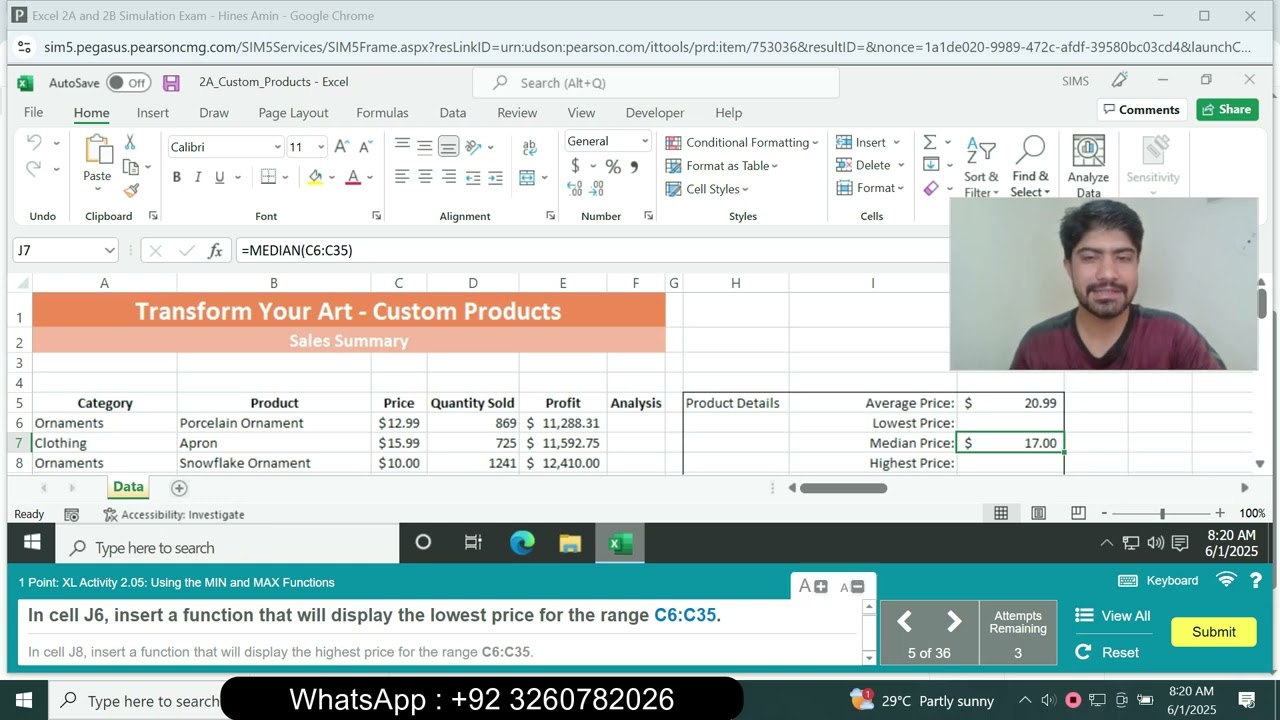This screenshot has height=720, width=1280.
Task: Open the File menu
Action: (33, 113)
